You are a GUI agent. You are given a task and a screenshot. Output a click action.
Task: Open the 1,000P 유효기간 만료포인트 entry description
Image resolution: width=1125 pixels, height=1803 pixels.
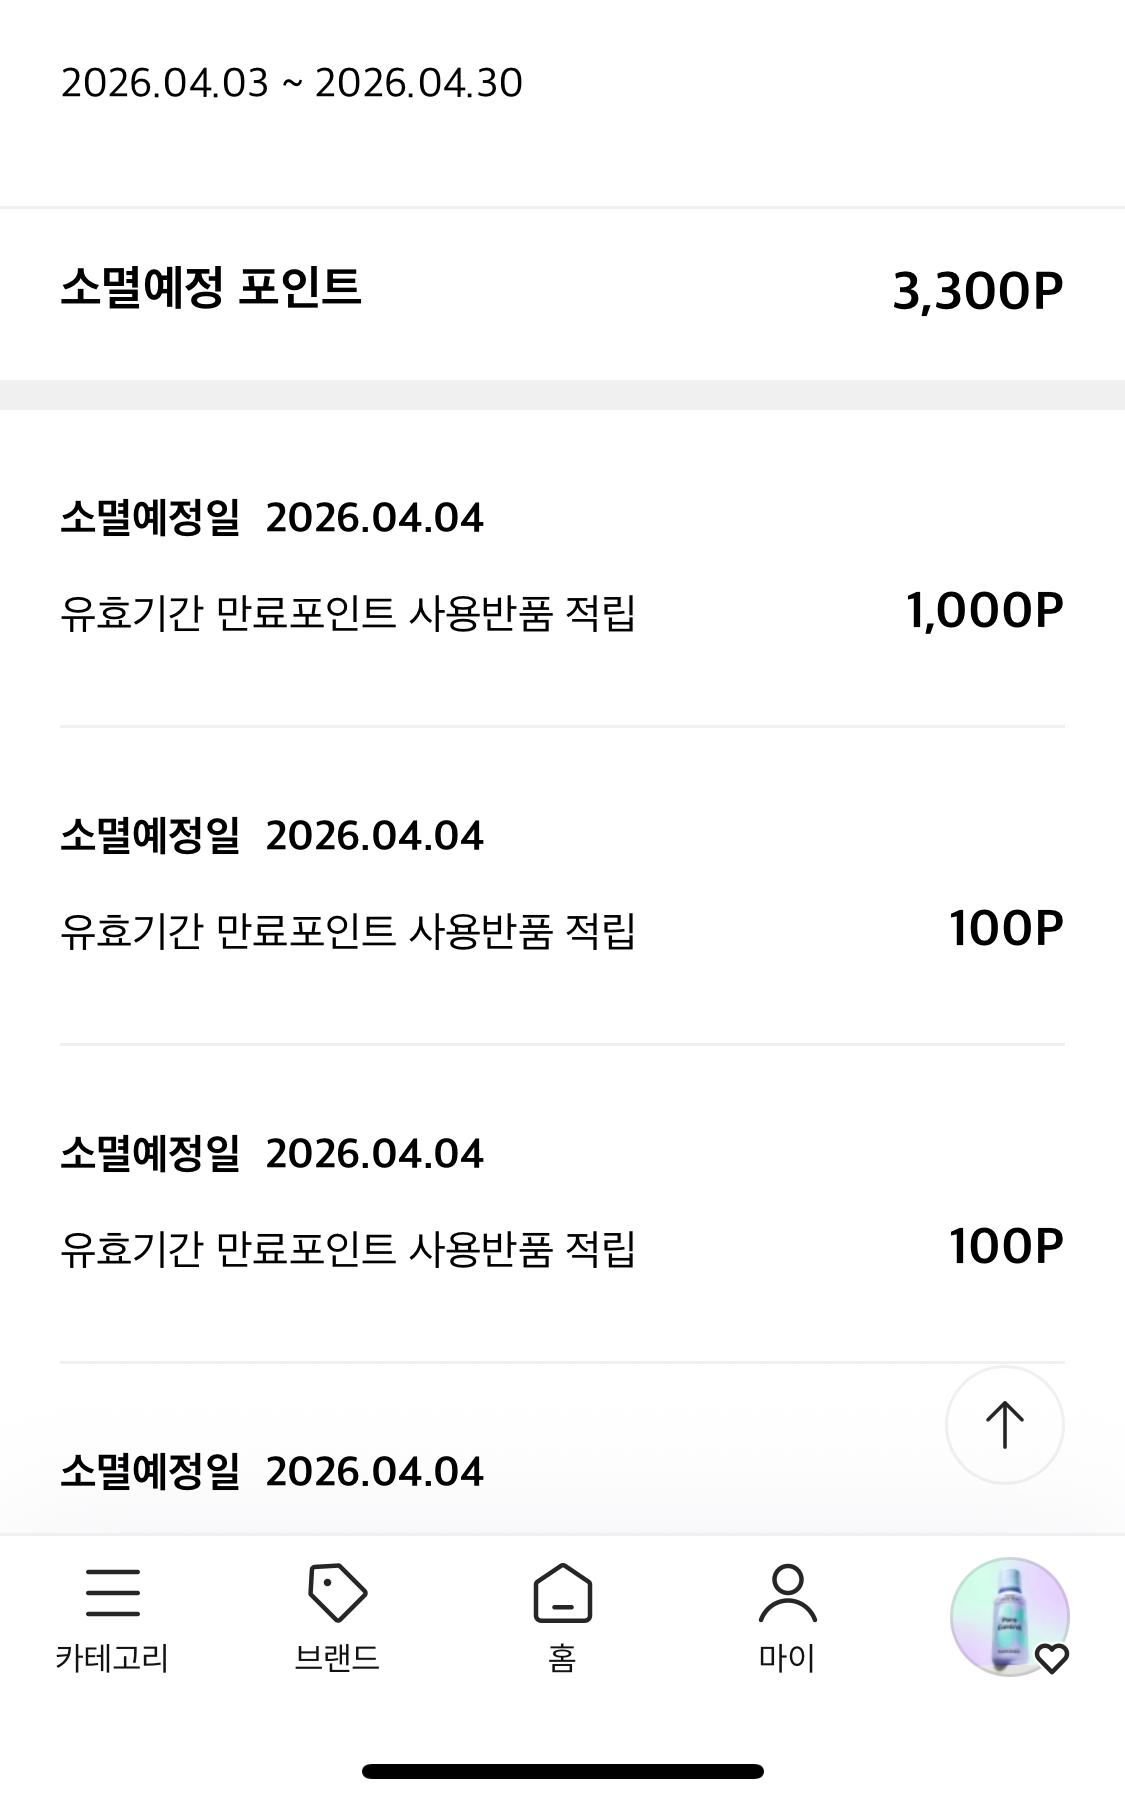coord(348,613)
